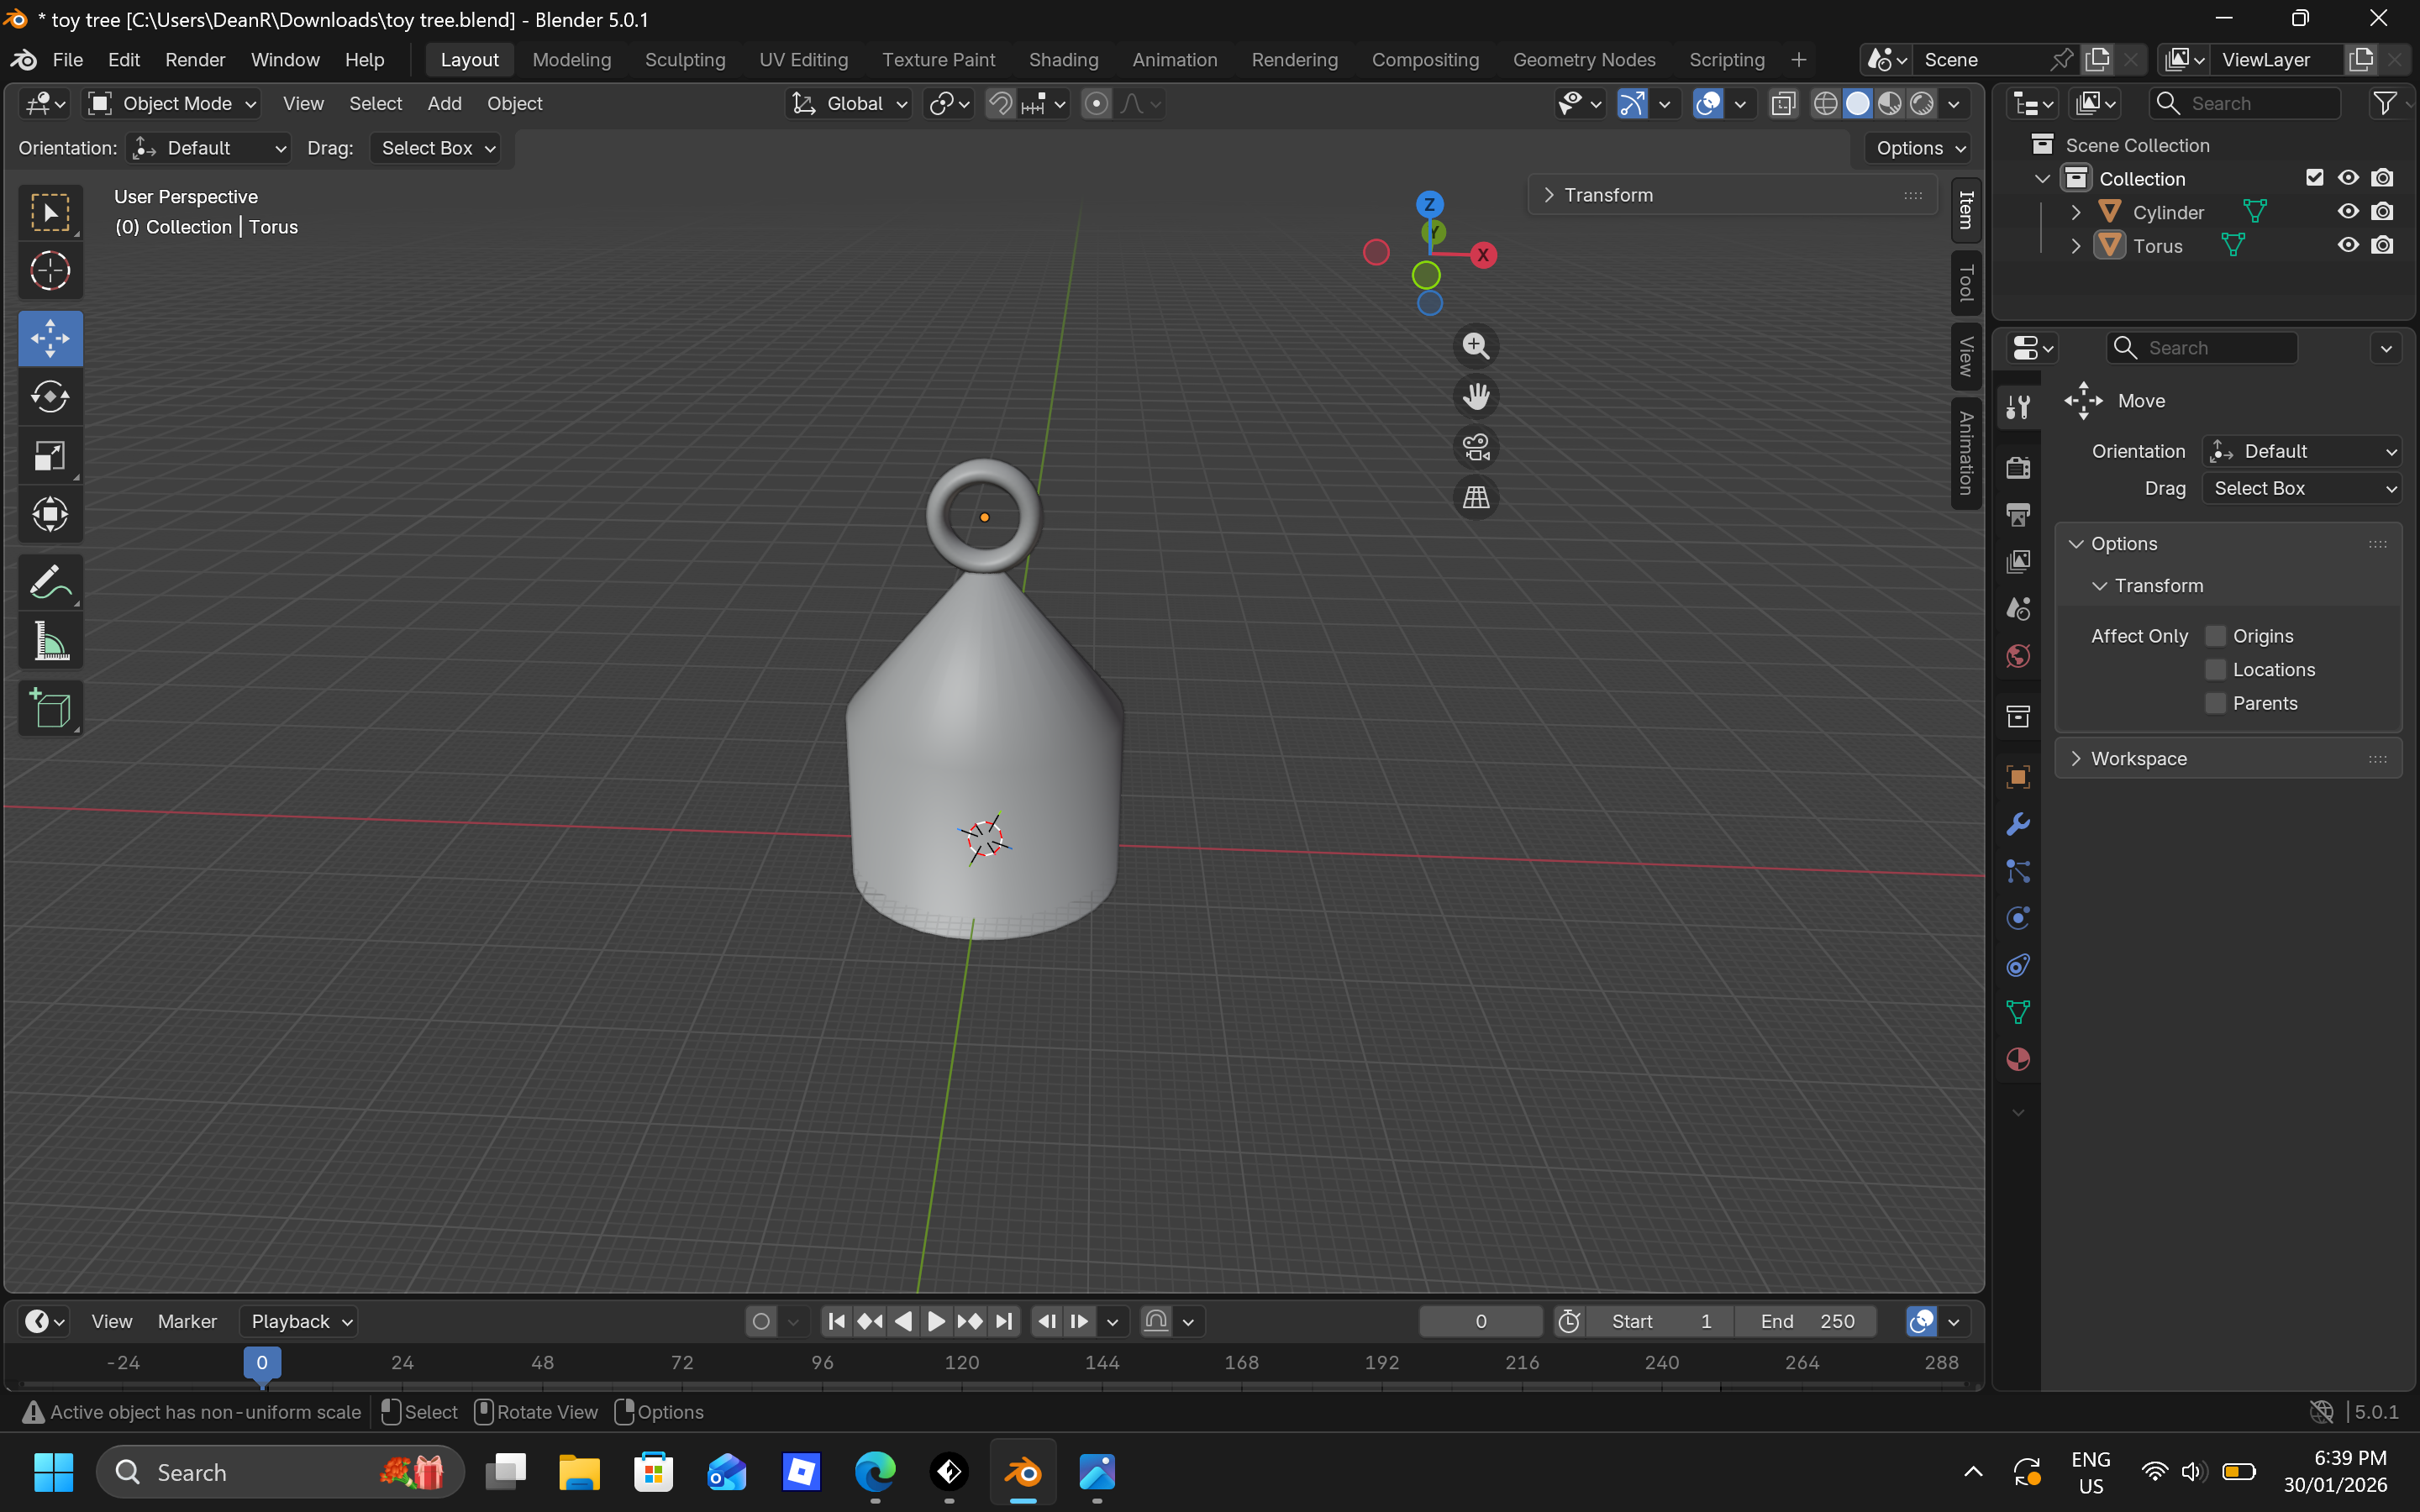Select the Annotate pencil tool
This screenshot has width=2420, height=1512.
50,582
